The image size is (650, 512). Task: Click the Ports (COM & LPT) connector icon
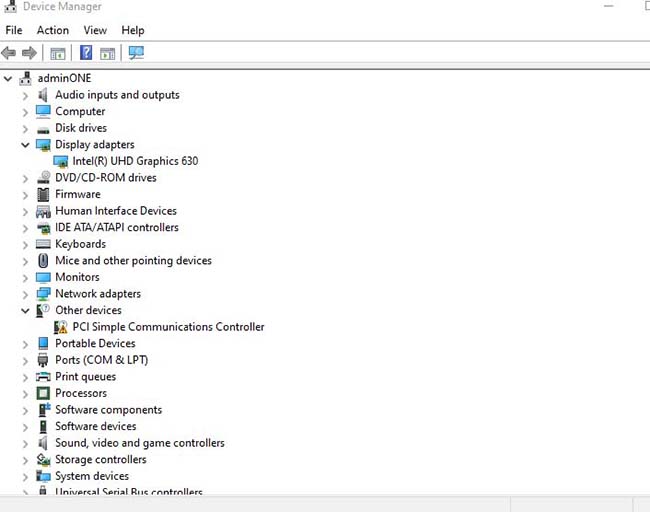[43, 360]
